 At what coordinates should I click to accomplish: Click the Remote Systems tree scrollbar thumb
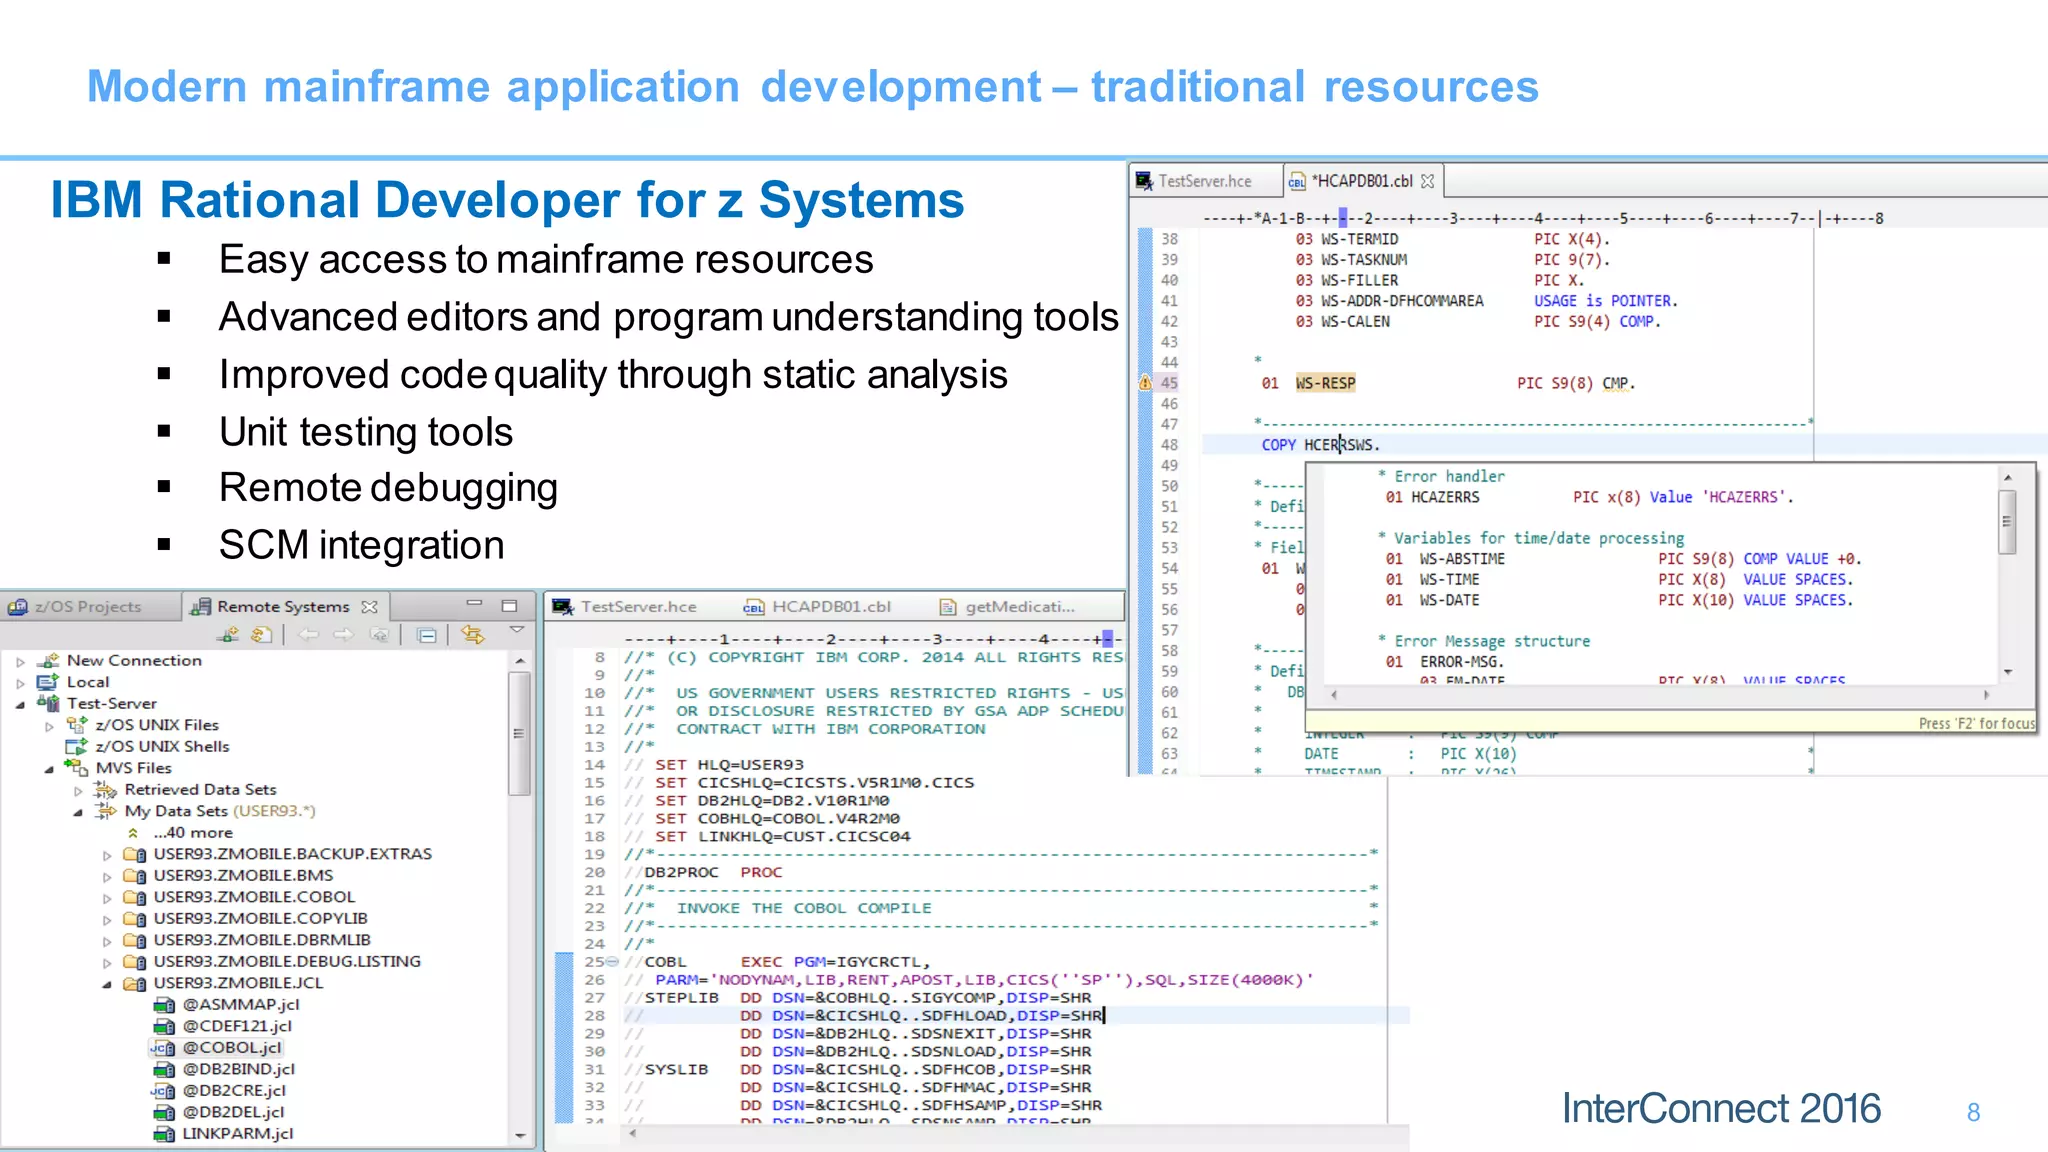click(519, 734)
